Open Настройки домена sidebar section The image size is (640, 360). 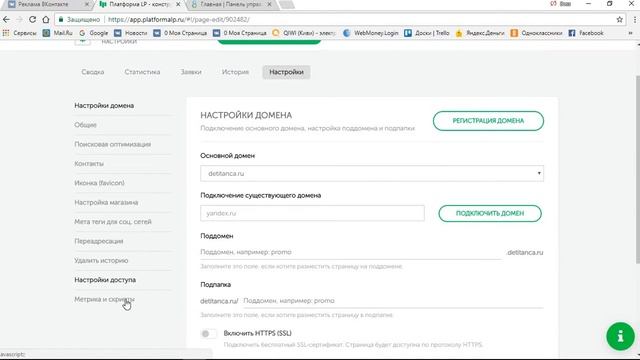104,106
